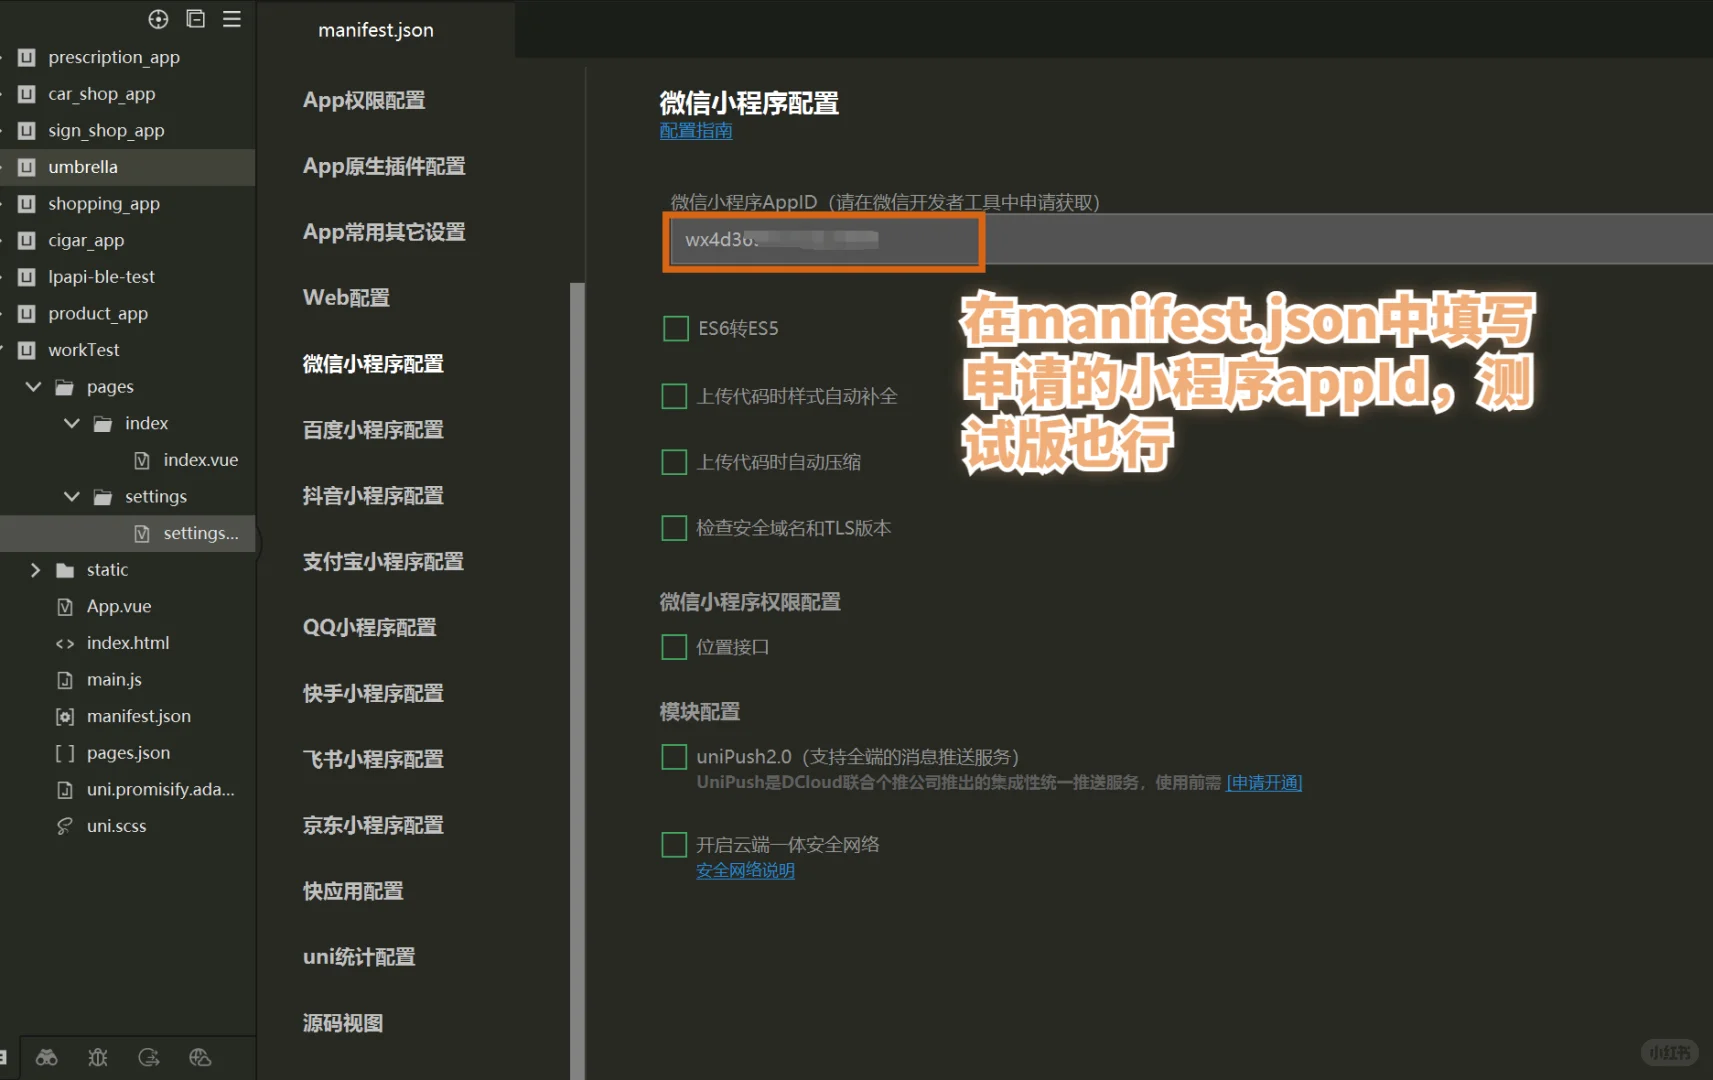Collapse all folders using the collapse icon

pos(195,18)
